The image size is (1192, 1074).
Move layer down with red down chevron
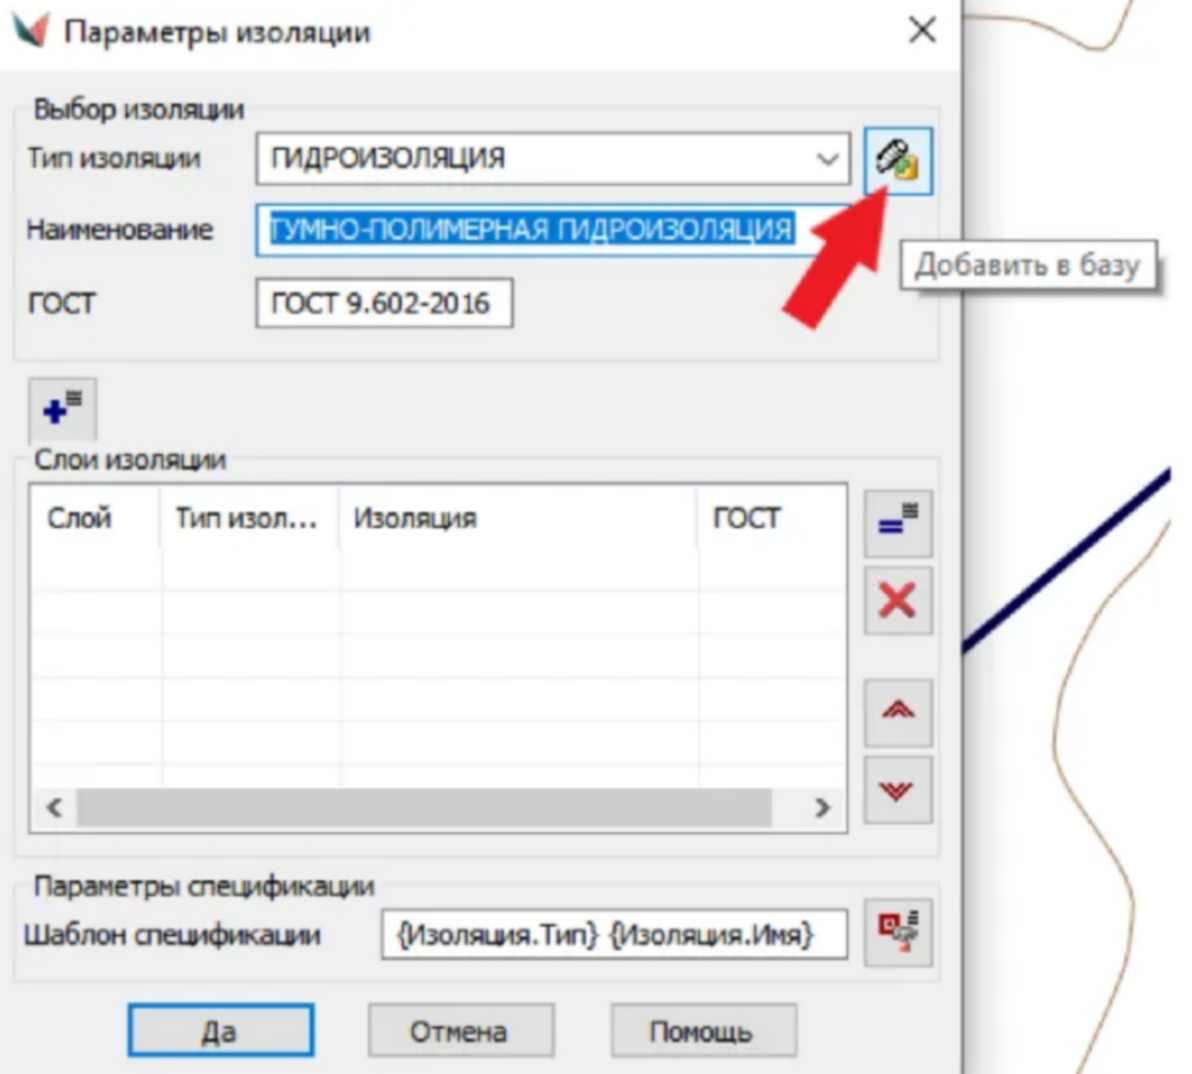[x=897, y=790]
